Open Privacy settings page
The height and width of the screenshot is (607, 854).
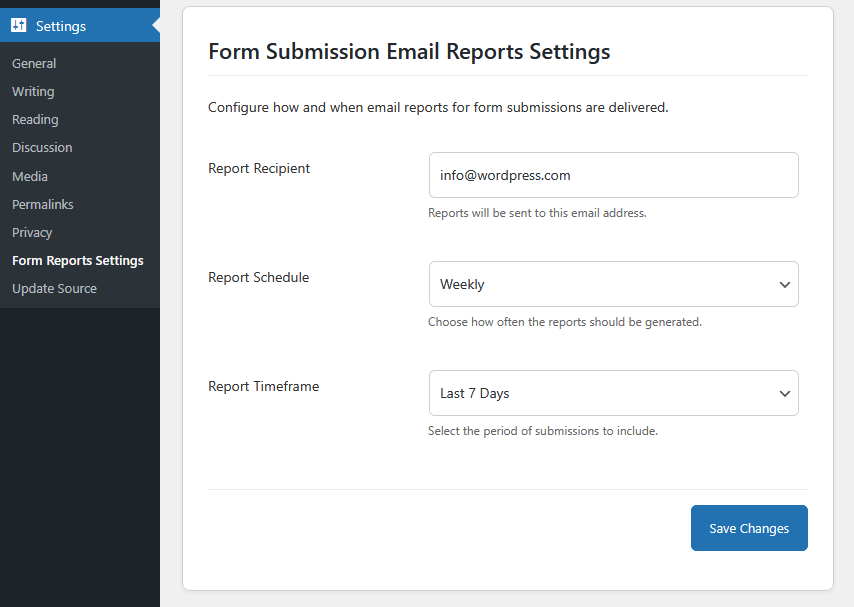32,232
